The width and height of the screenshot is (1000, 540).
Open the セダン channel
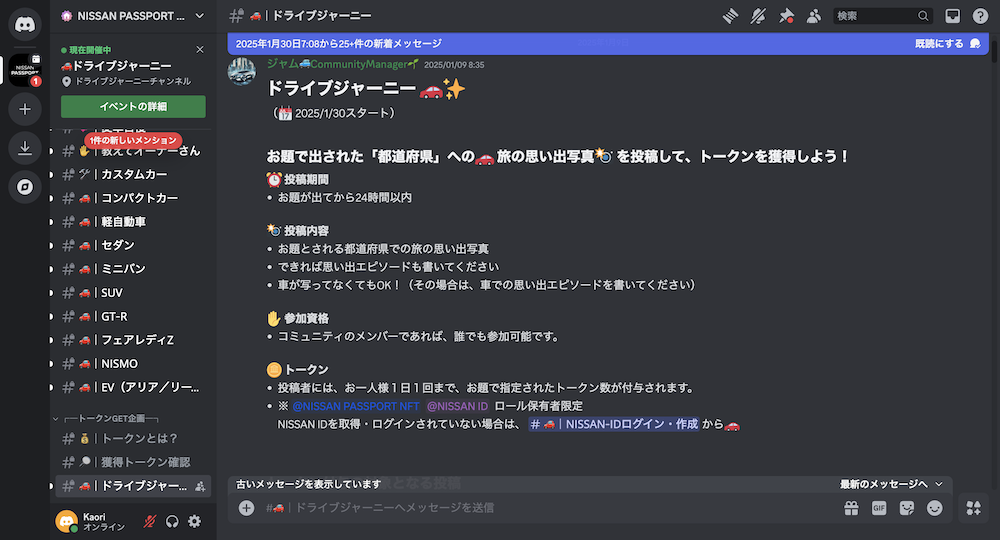tap(133, 245)
